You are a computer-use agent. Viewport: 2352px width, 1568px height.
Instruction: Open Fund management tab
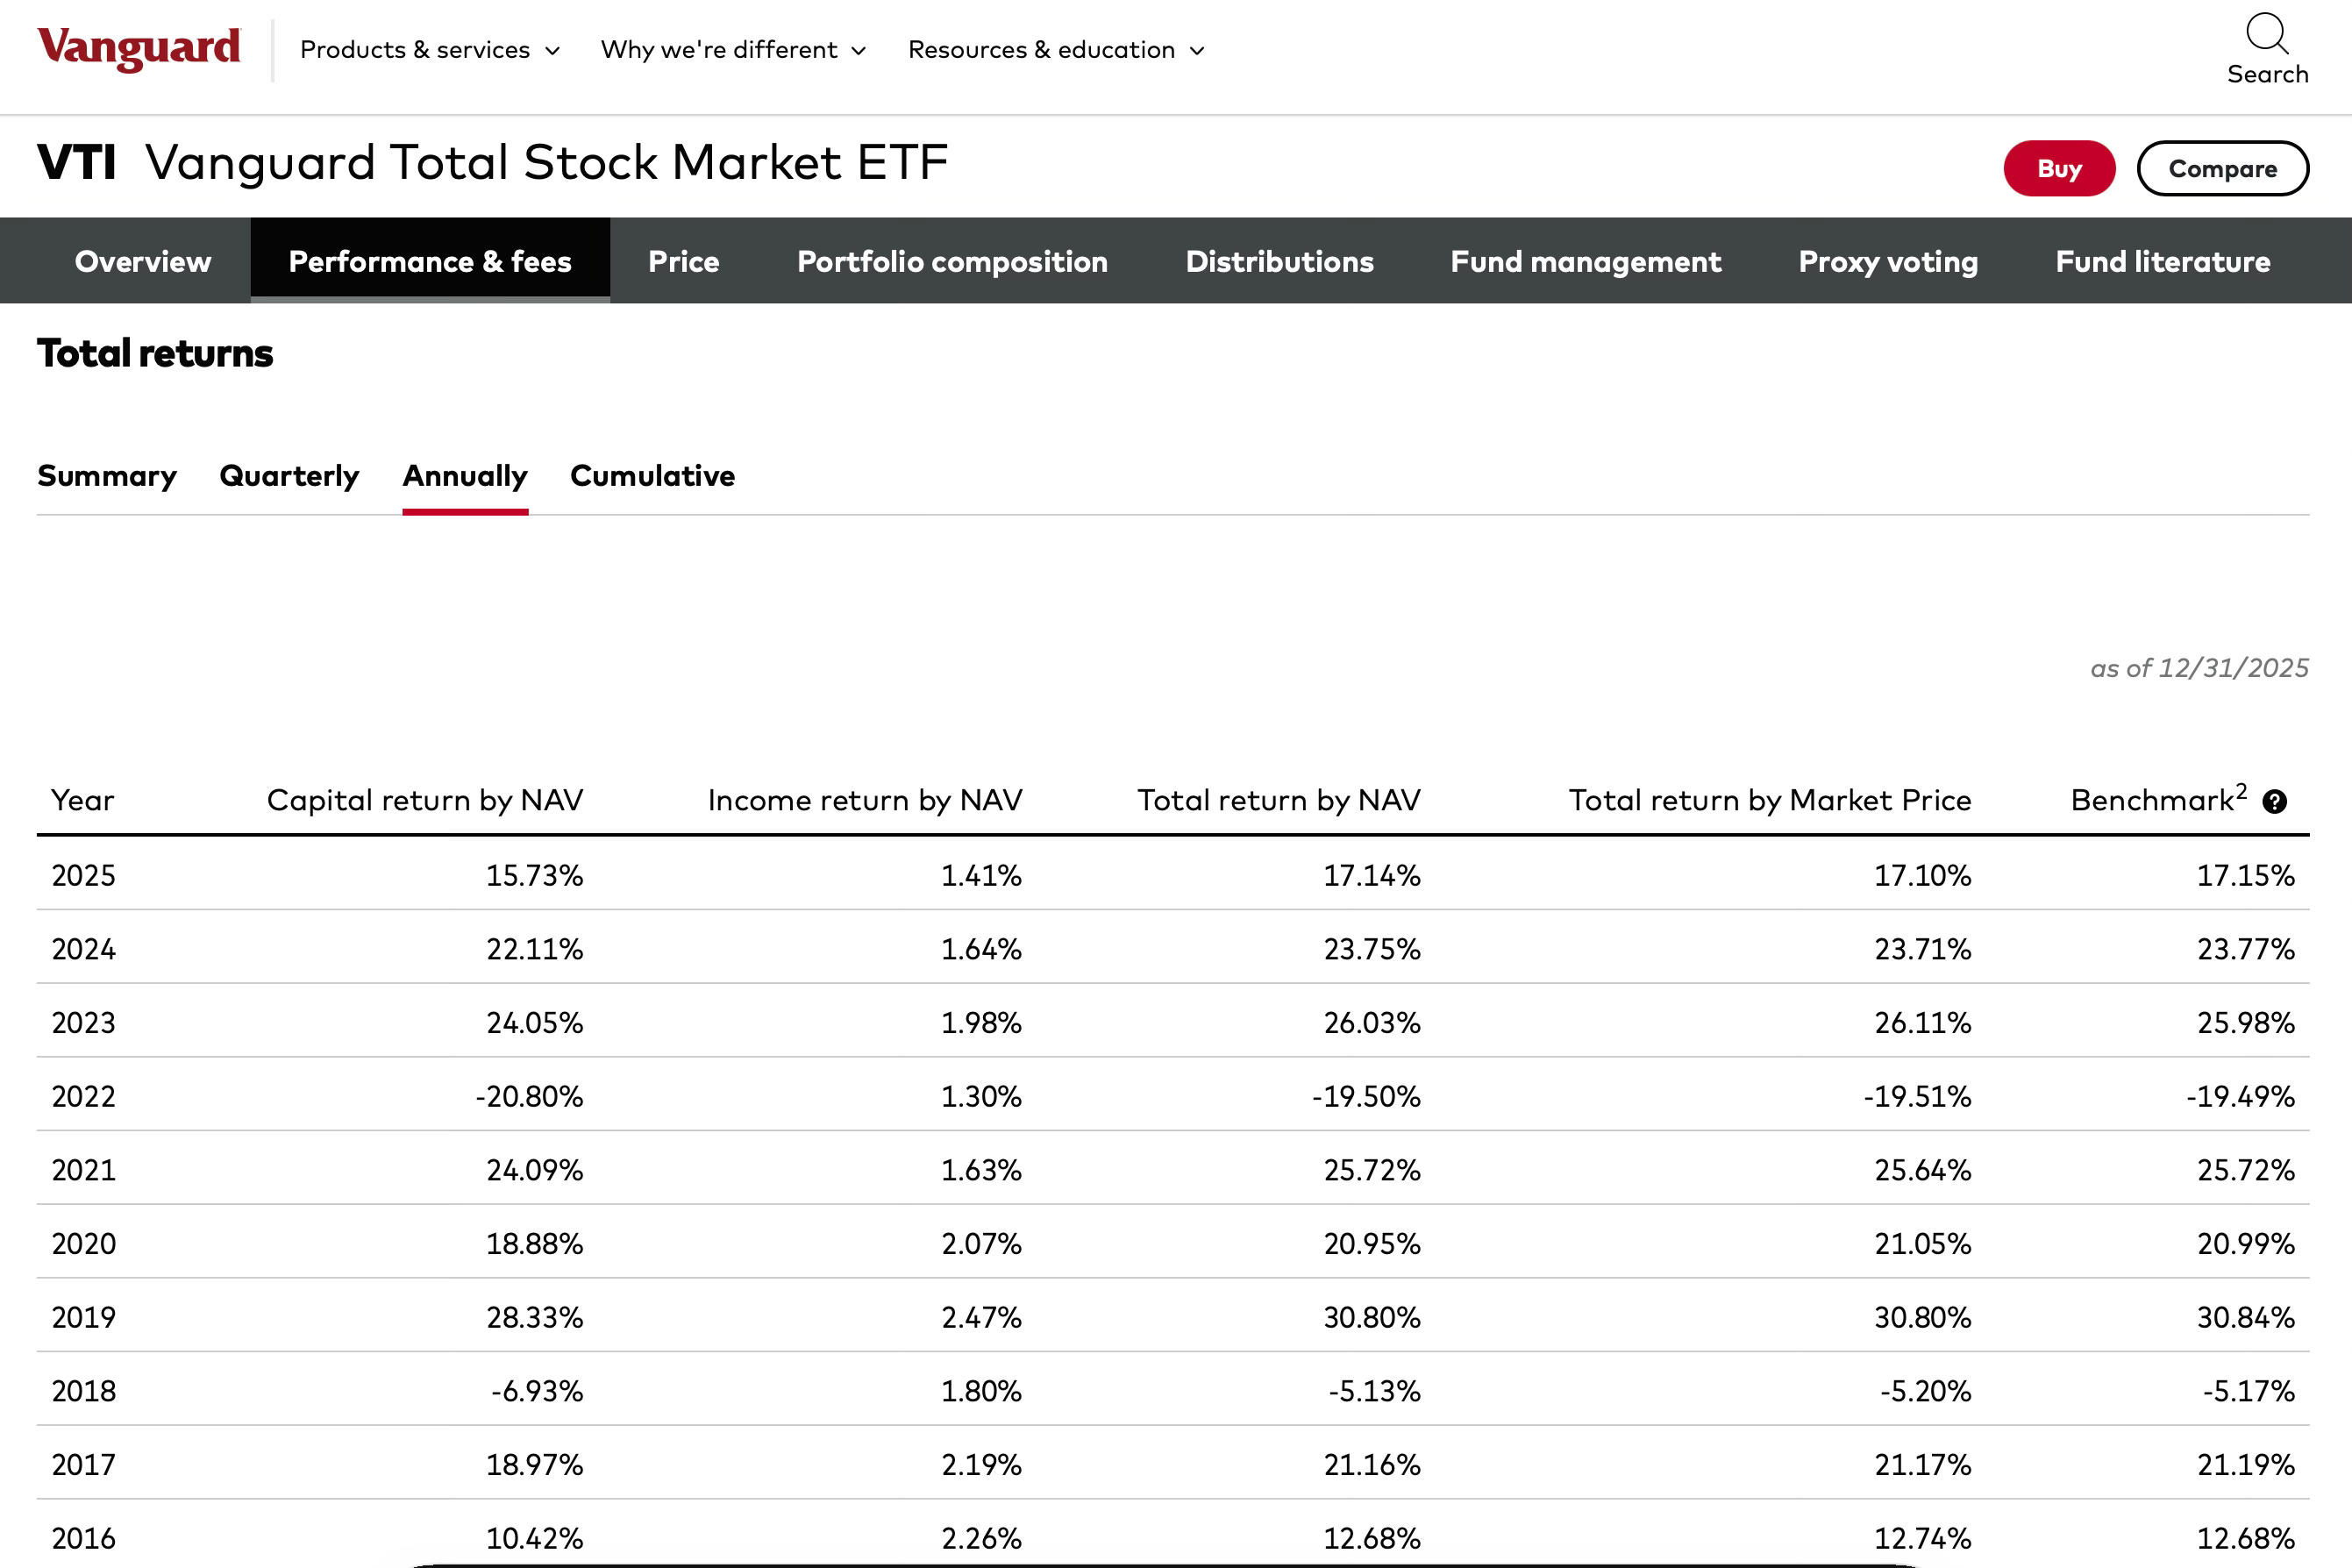1585,261
